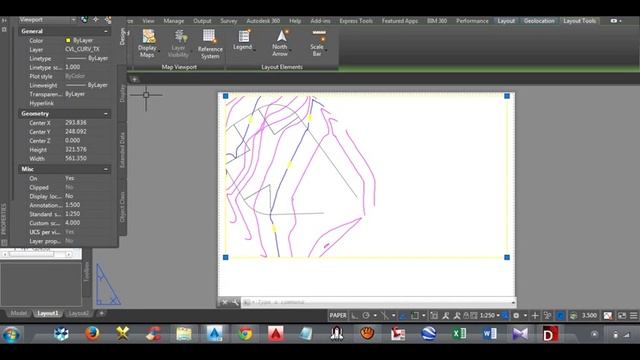This screenshot has height=360, width=640.
Task: Click the quick select icon in Properties header
Action: pos(108,20)
